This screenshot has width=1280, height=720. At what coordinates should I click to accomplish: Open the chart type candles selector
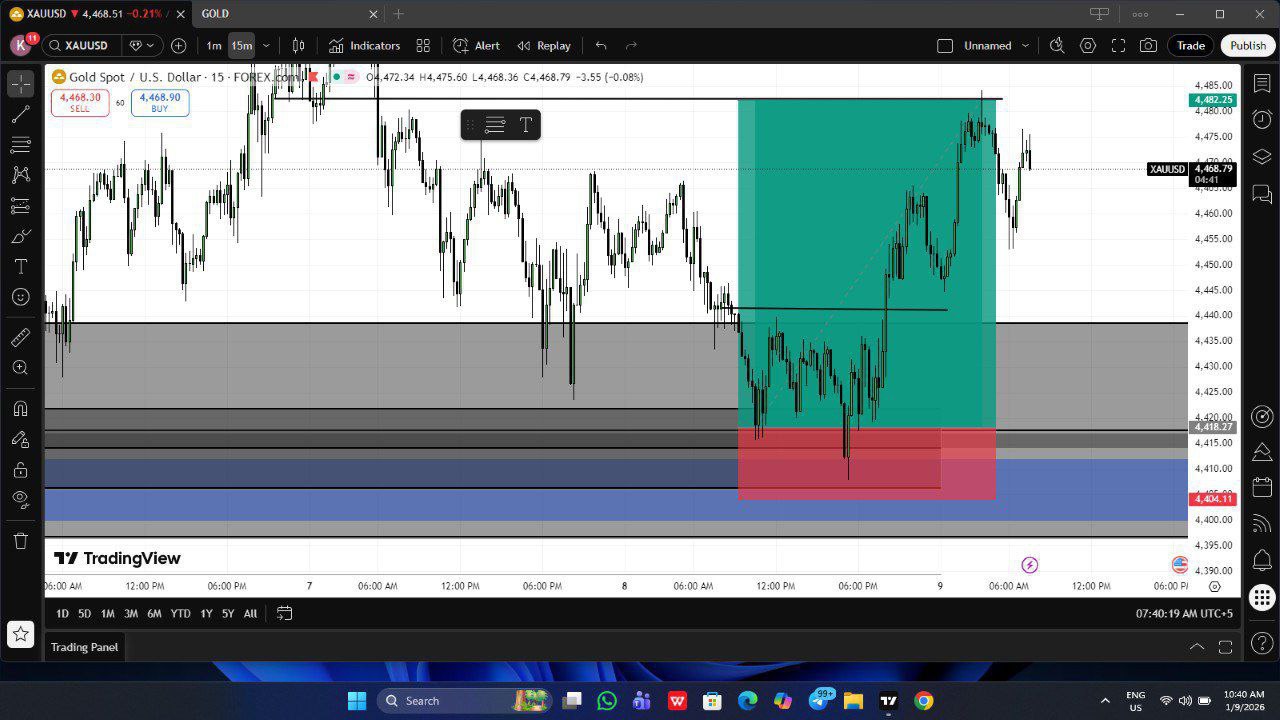pos(298,45)
